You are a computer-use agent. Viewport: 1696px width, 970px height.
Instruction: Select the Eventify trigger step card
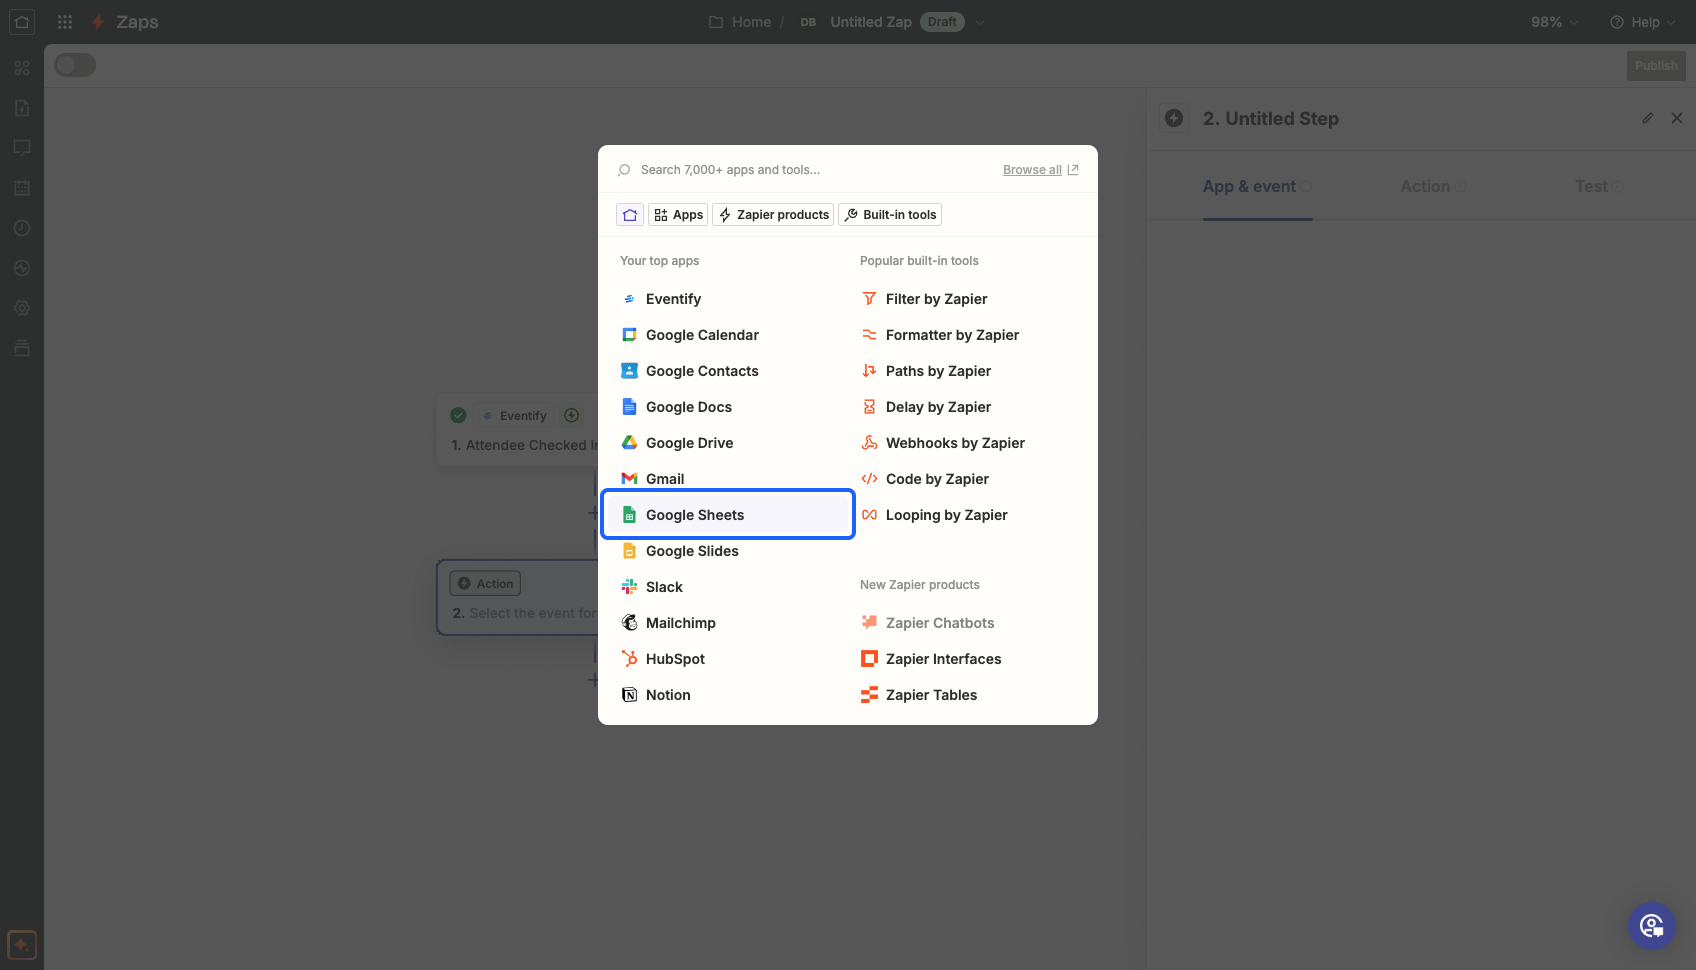coord(517,430)
